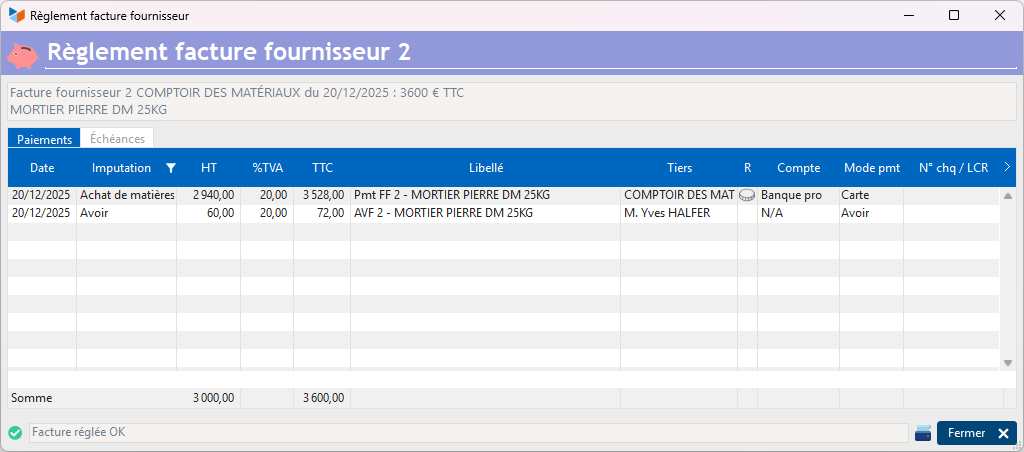The height and width of the screenshot is (452, 1024).
Task: Open the Mode pmt cell showing Carte
Action: tap(870, 195)
